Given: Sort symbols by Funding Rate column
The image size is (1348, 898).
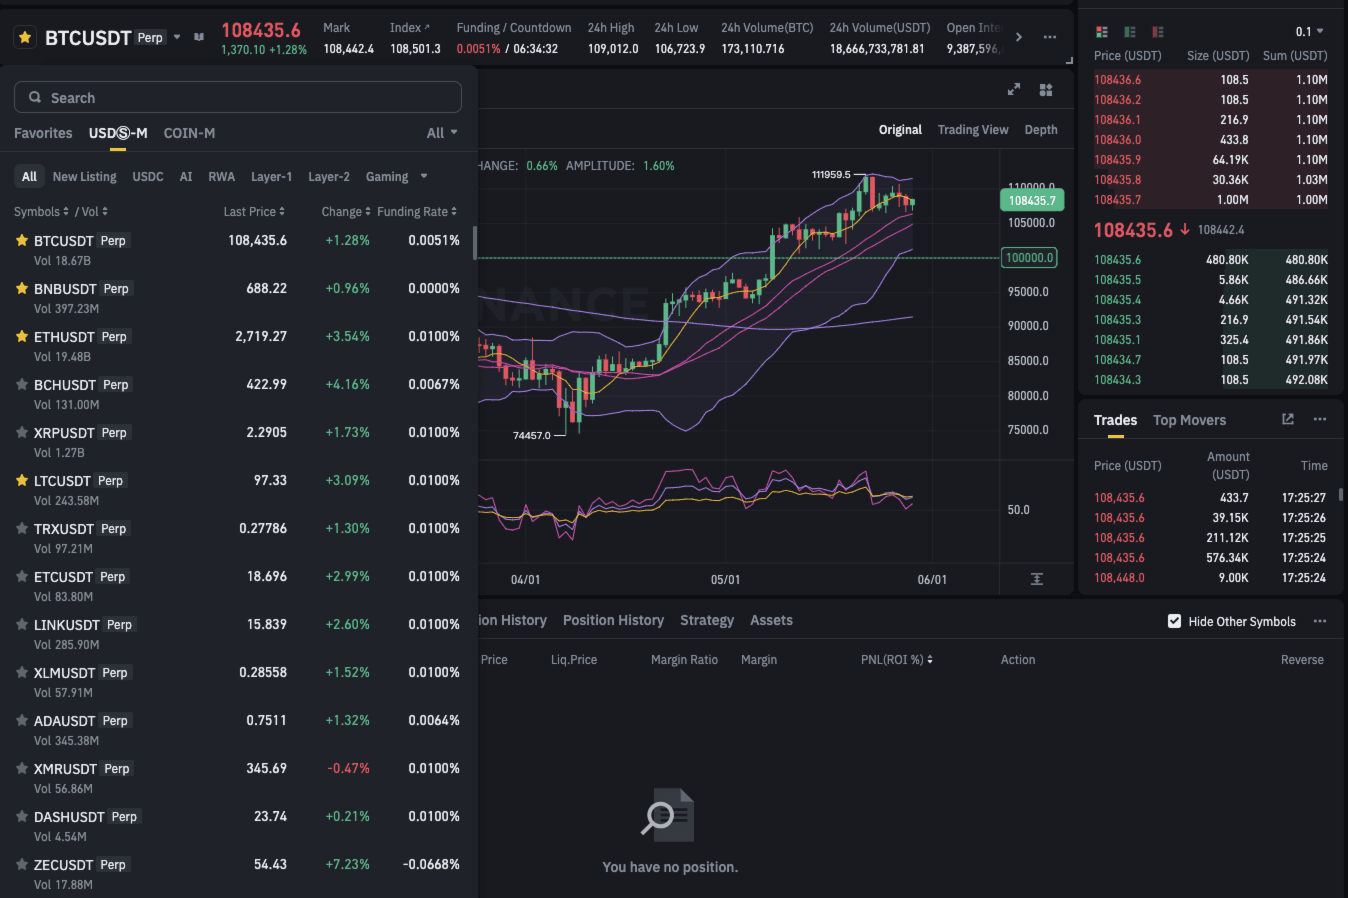Looking at the screenshot, I should 414,211.
